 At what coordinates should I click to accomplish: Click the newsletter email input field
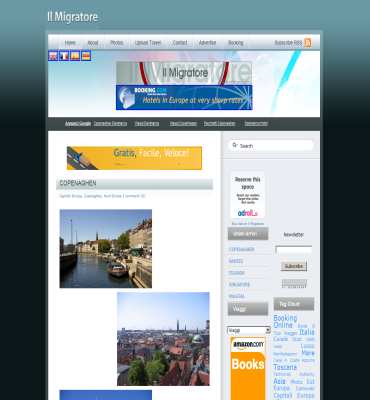[294, 250]
